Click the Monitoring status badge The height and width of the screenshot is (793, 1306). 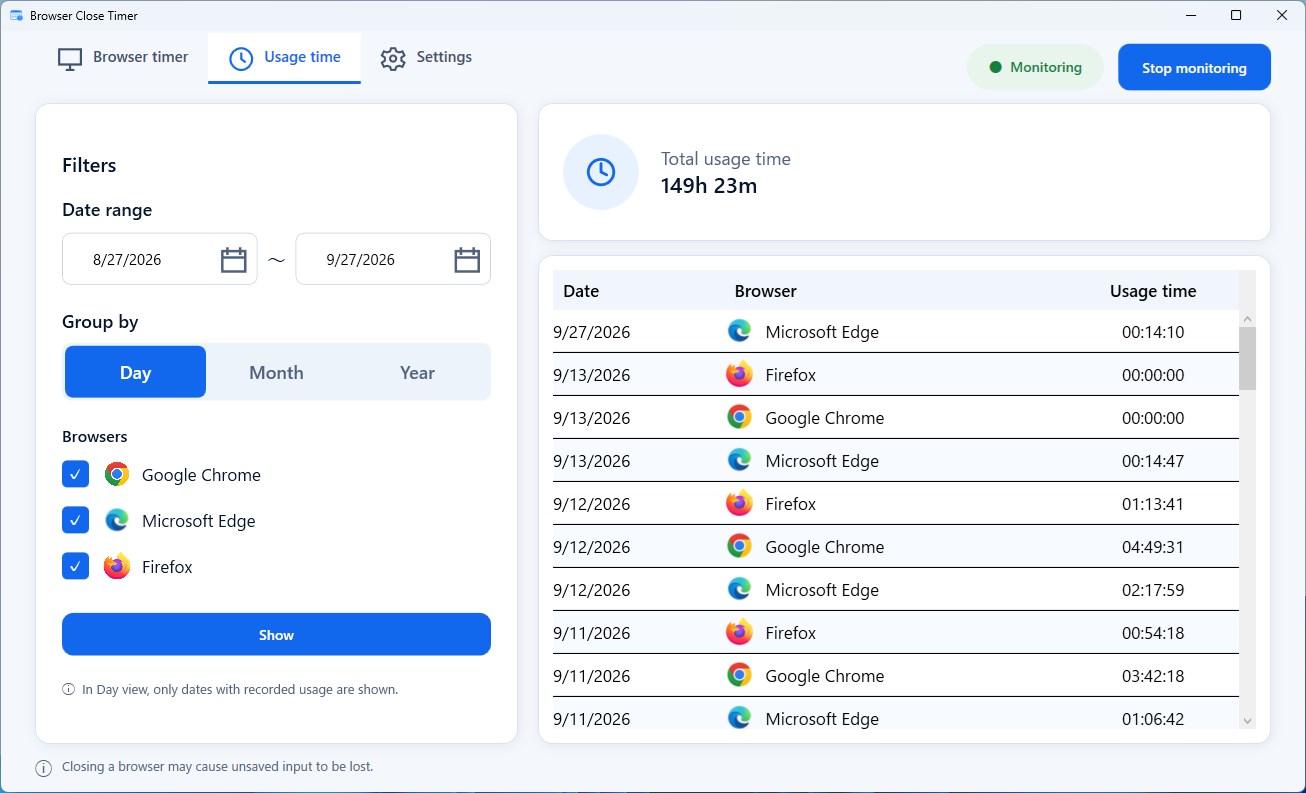[x=1035, y=68]
